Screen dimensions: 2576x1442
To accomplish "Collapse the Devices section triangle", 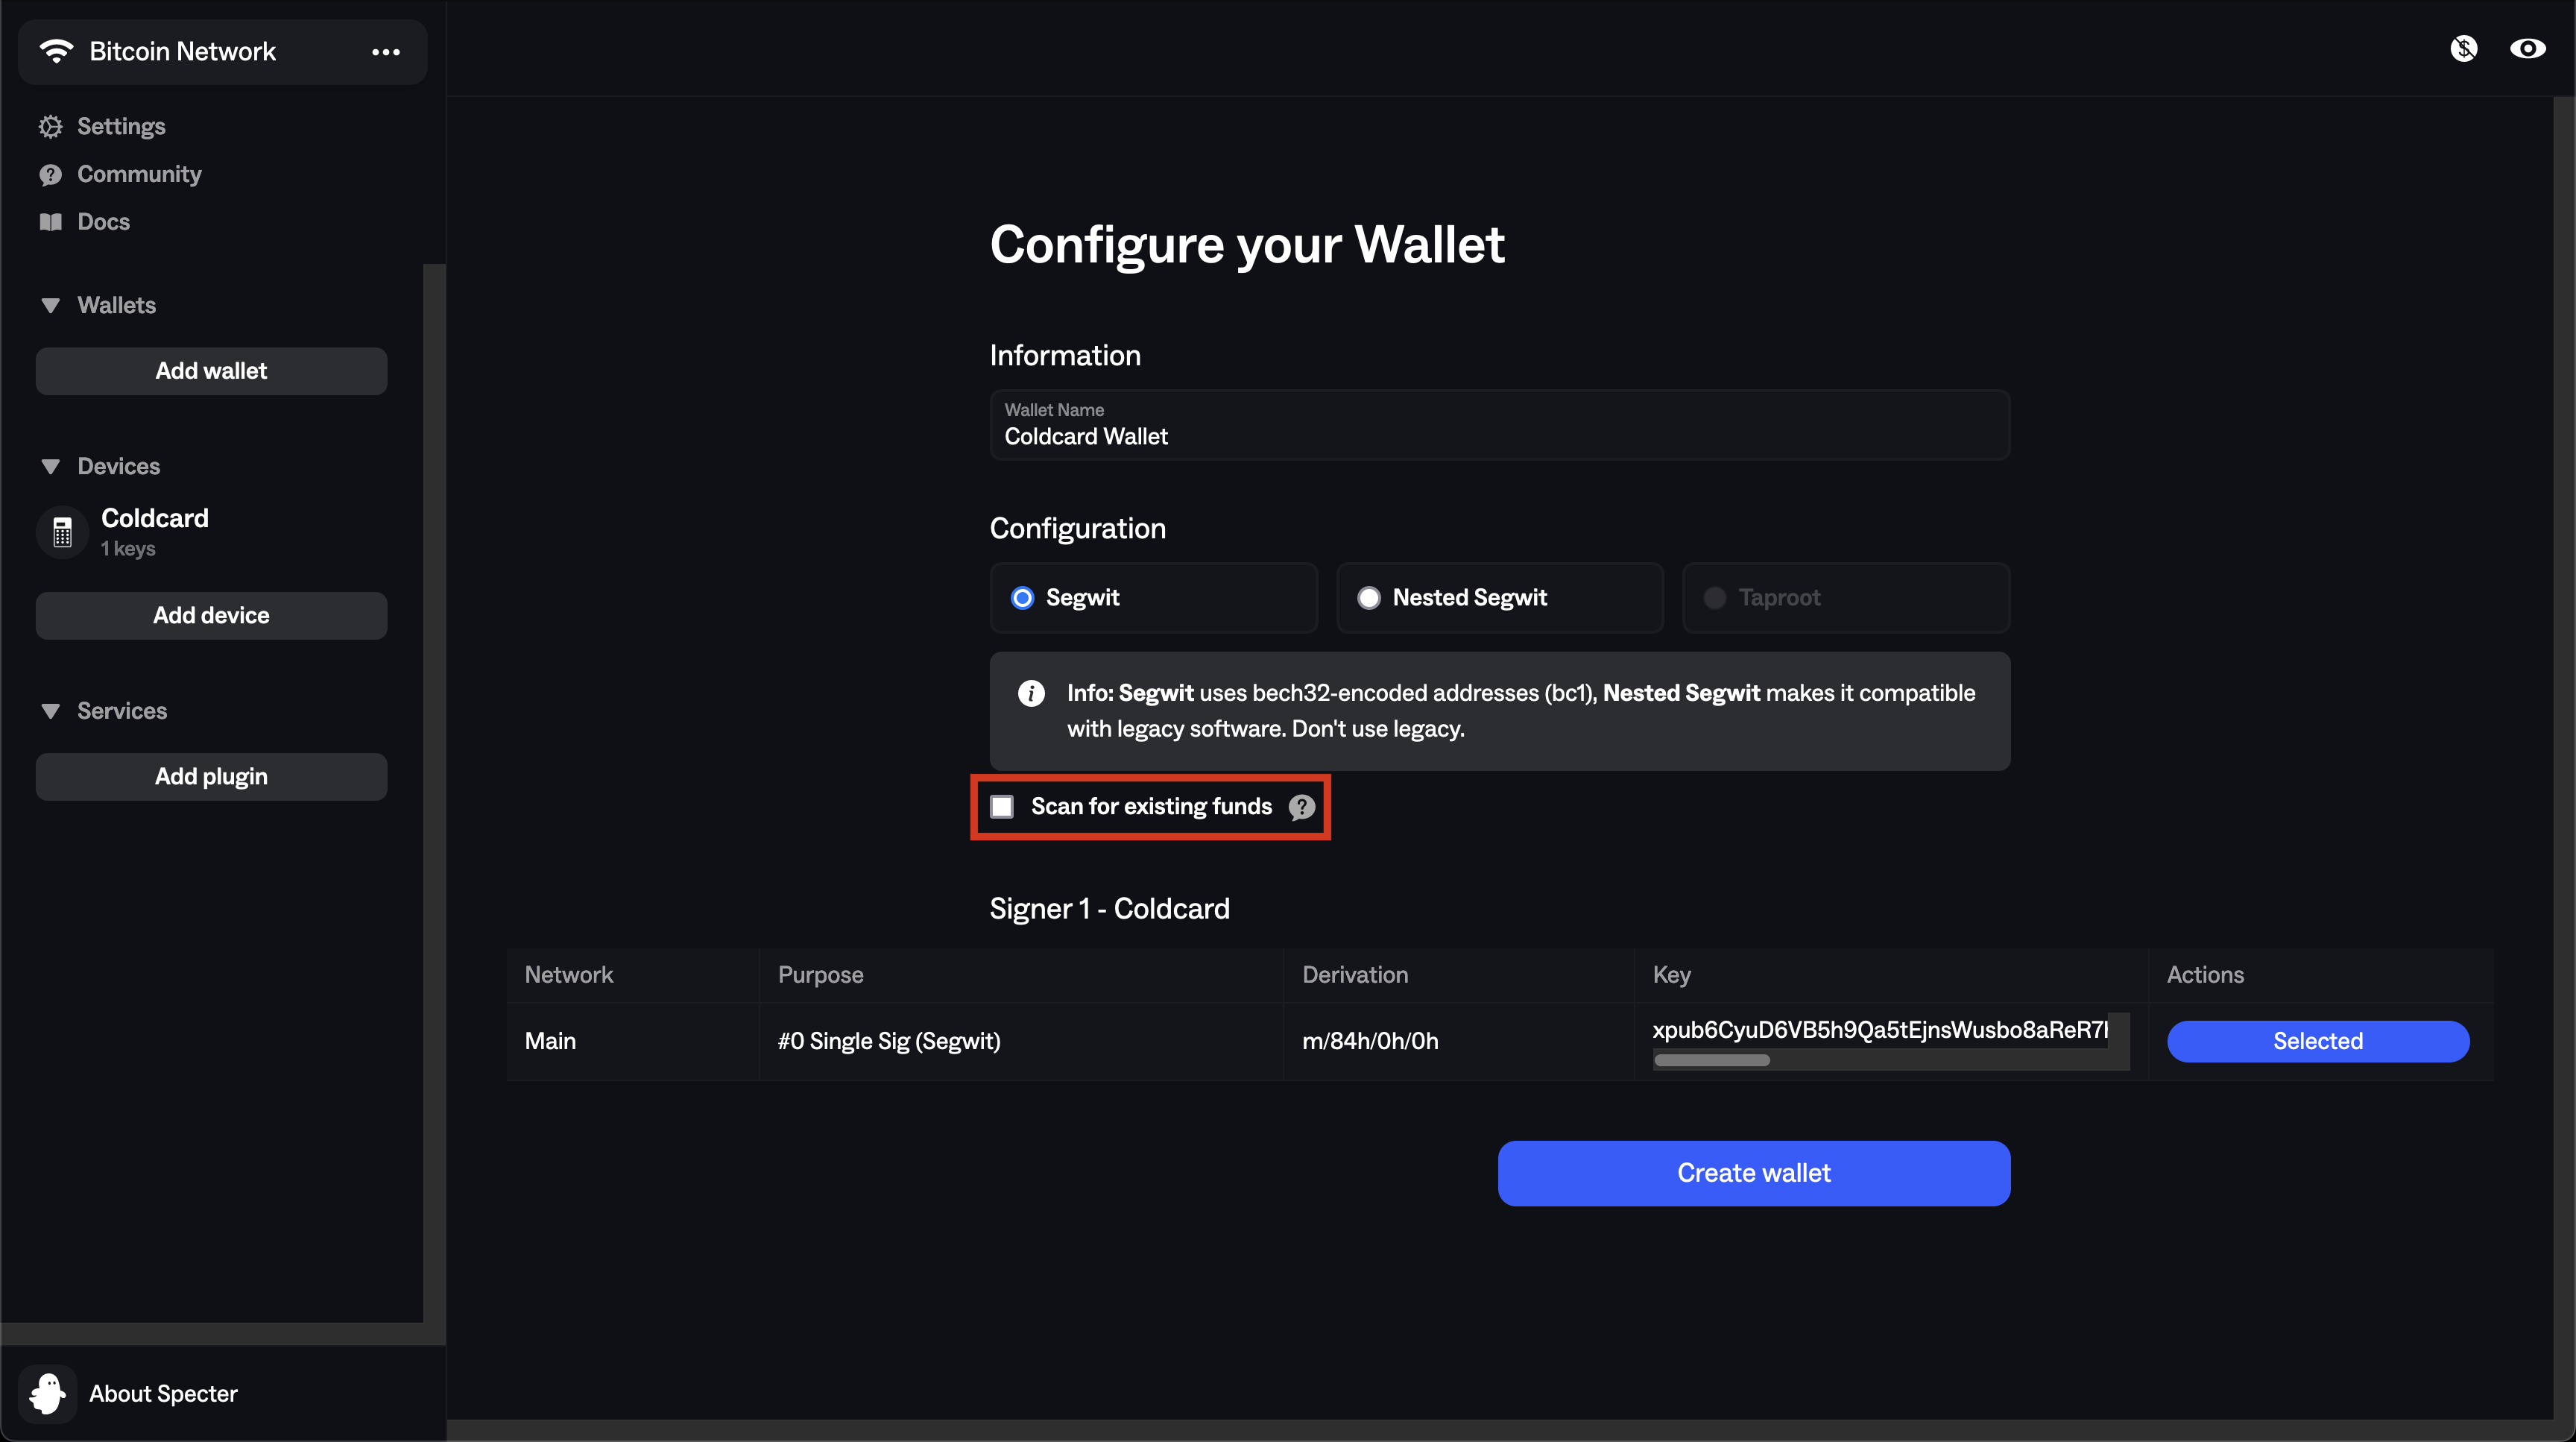I will (x=50, y=467).
